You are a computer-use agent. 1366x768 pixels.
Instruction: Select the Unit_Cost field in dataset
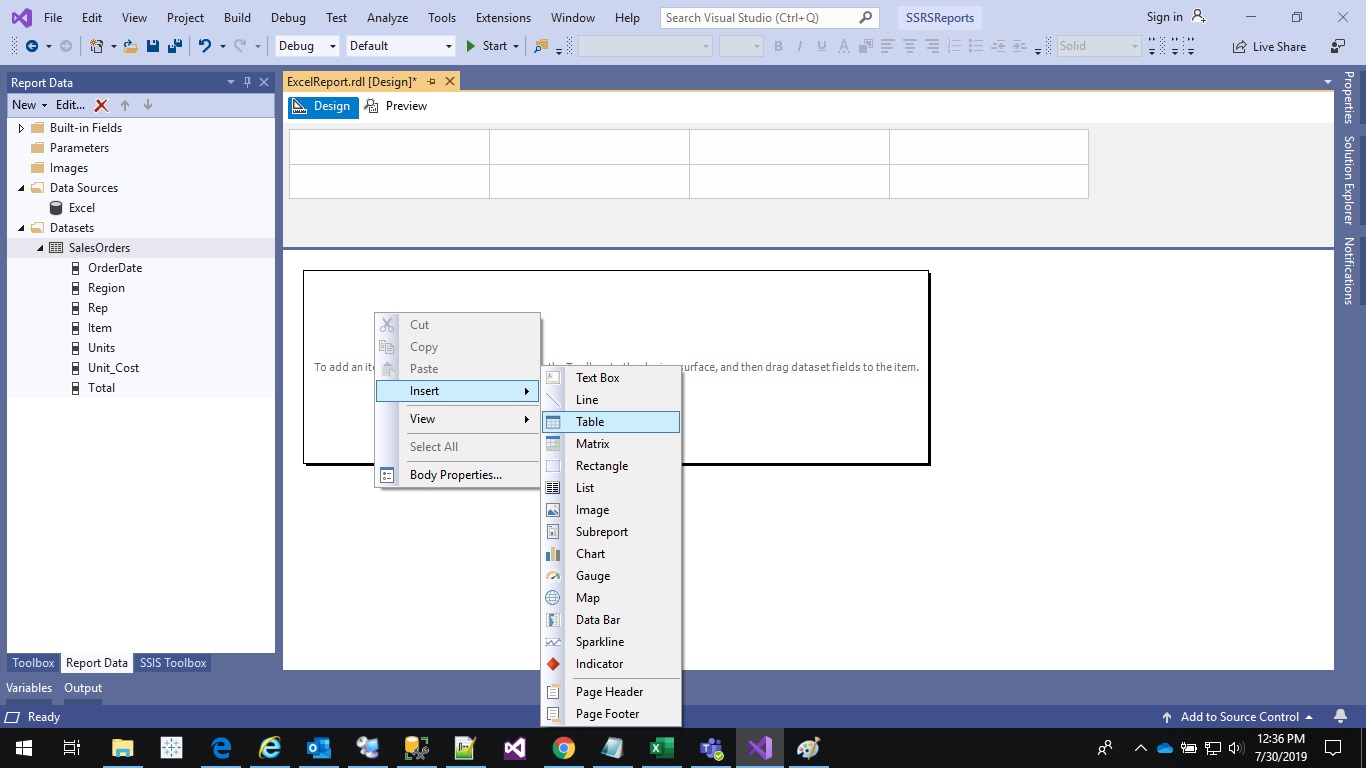[113, 368]
